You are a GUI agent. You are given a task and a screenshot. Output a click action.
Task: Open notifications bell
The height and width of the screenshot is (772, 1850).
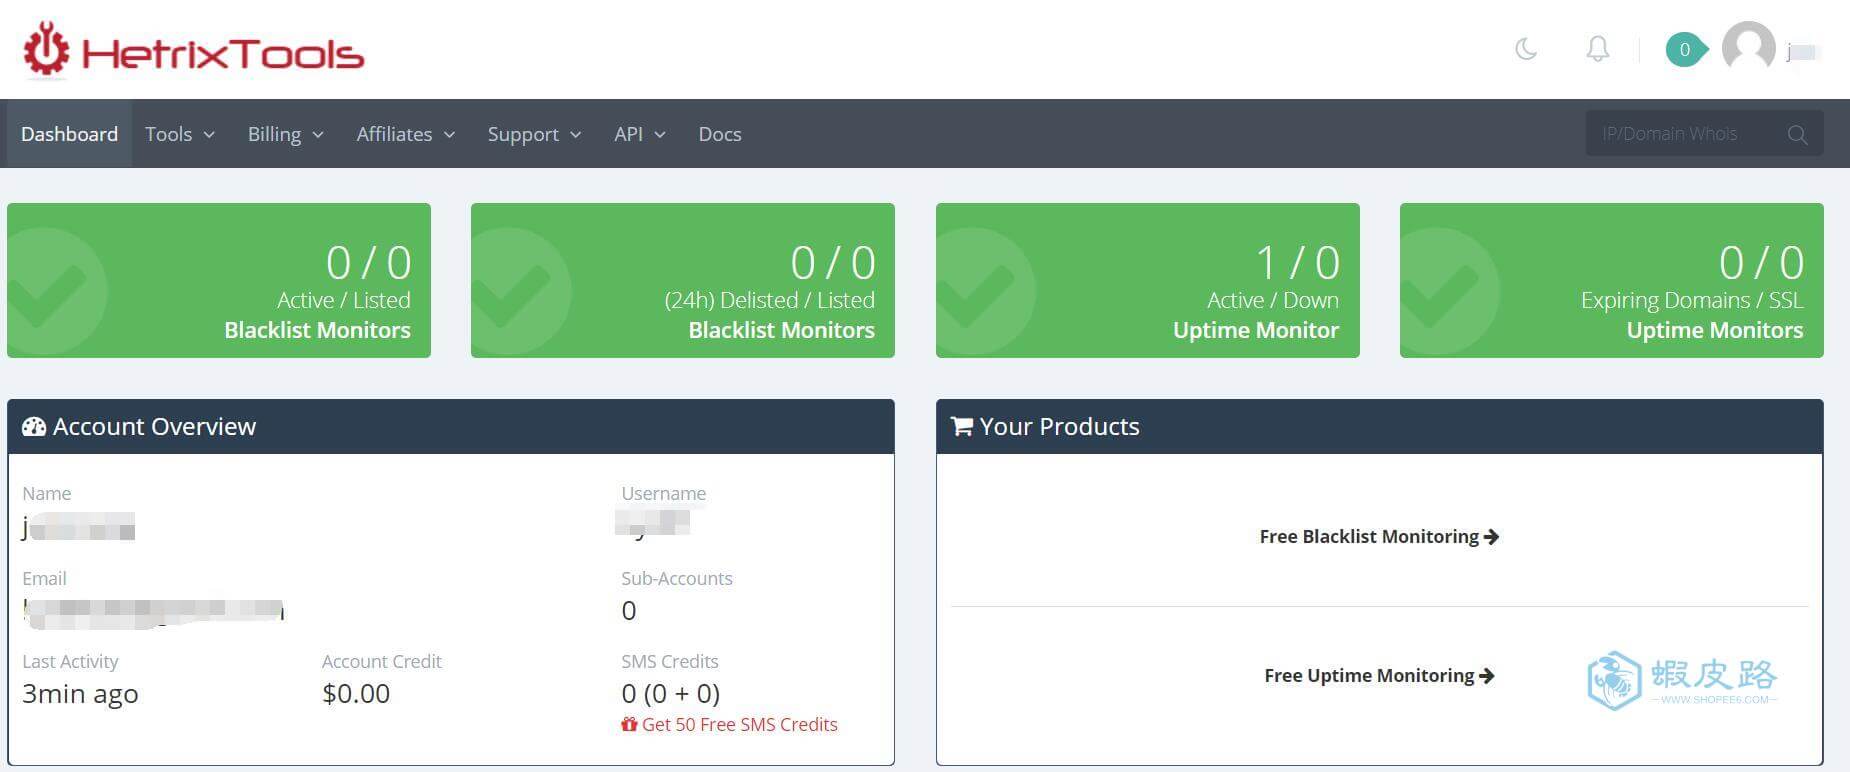(1598, 48)
